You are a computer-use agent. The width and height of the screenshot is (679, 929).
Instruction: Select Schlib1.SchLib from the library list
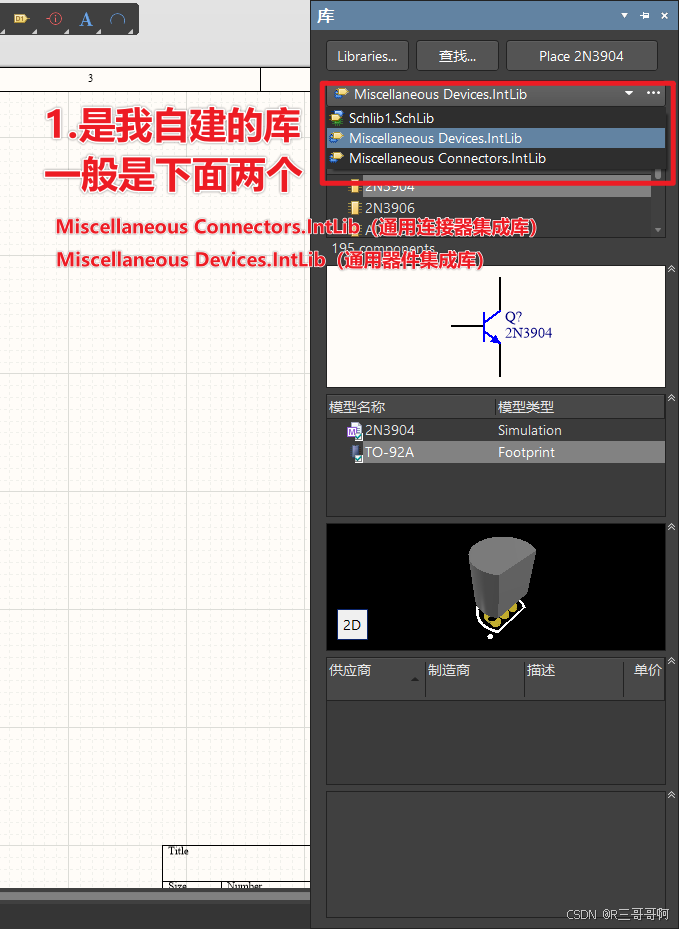point(496,118)
